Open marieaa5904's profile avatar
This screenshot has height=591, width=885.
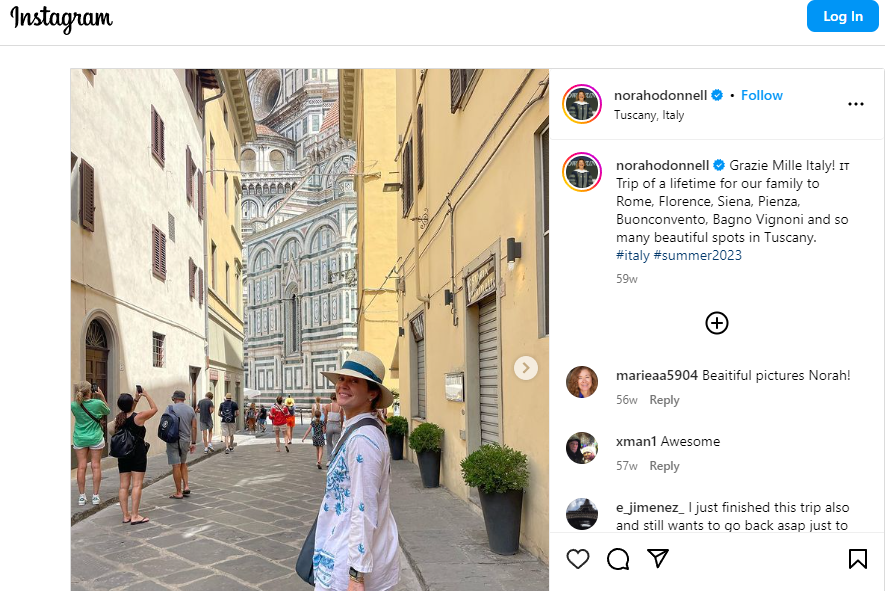(x=582, y=382)
